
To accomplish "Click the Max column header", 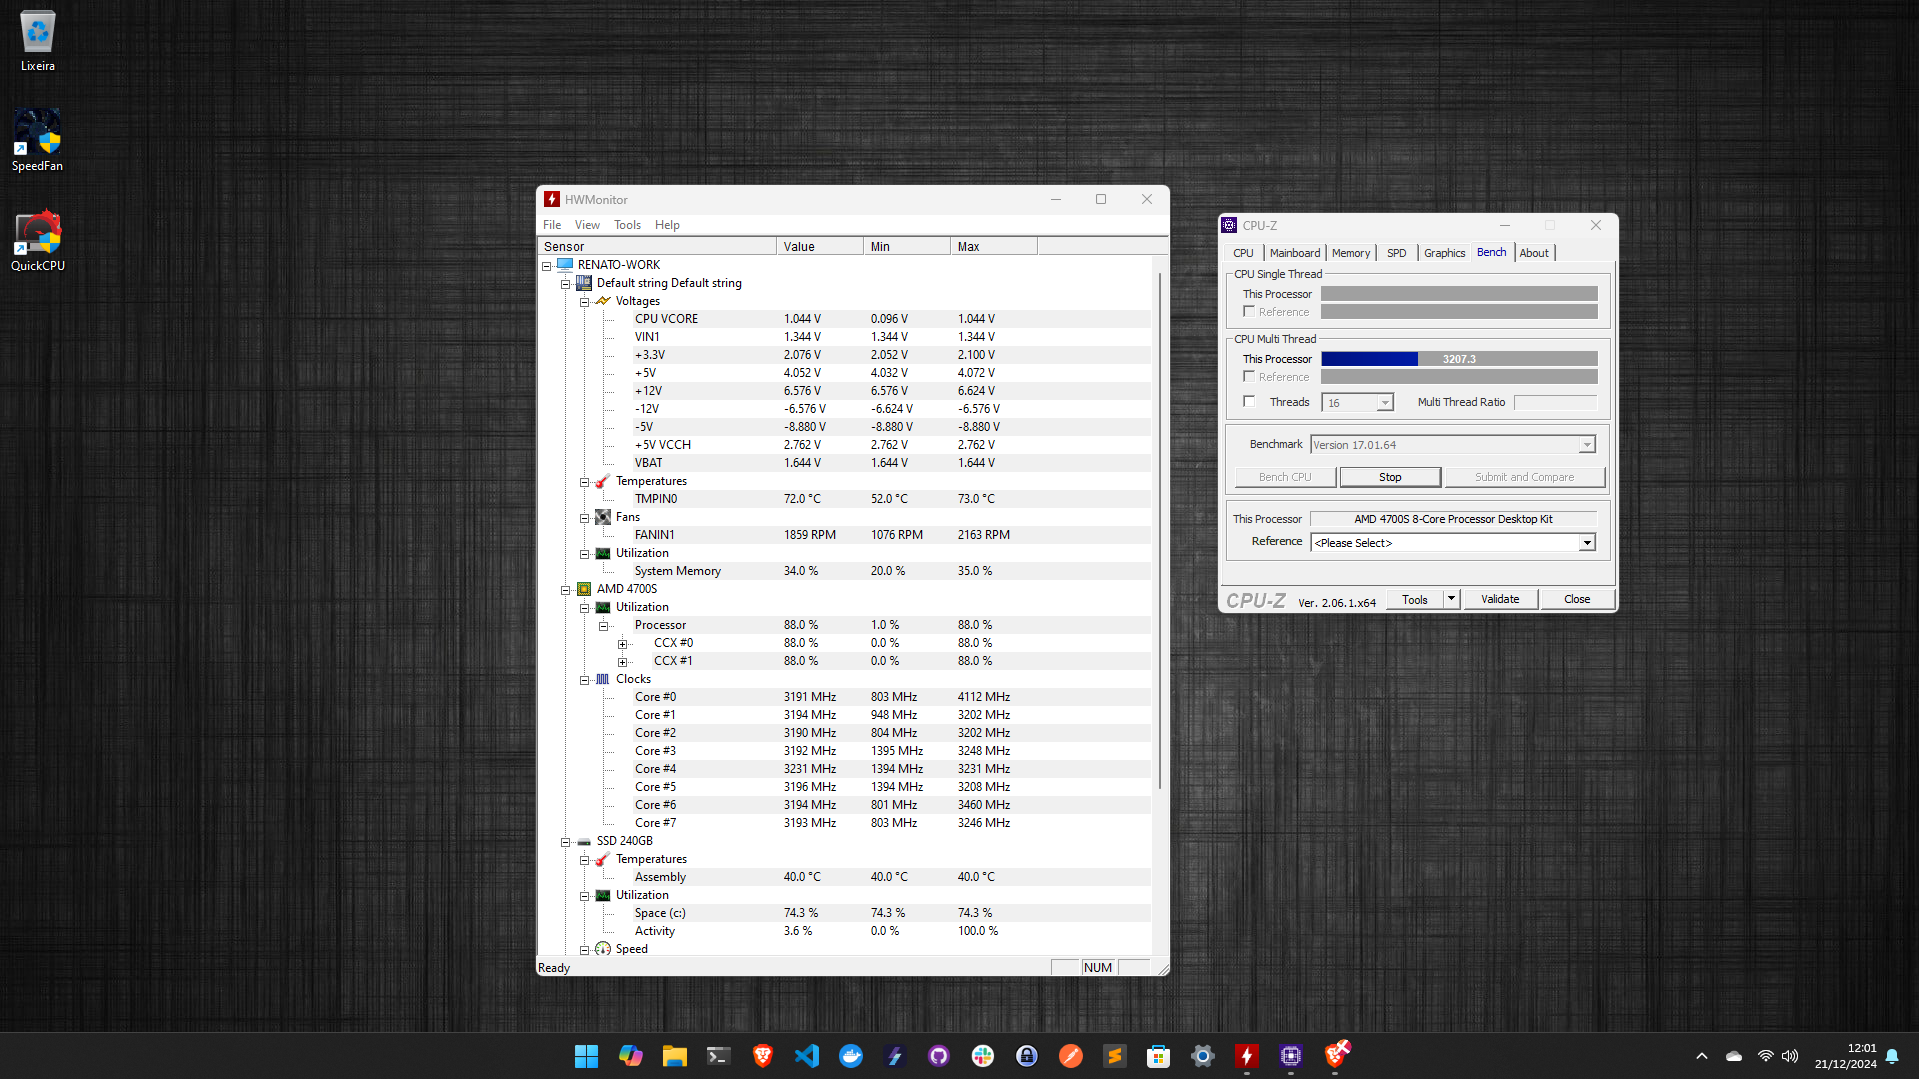I will point(994,246).
